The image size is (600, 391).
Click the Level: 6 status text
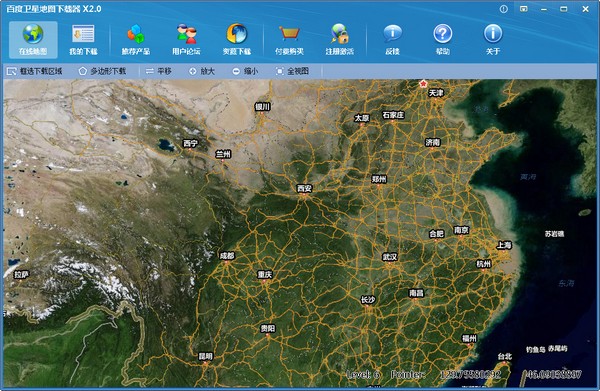[x=363, y=374]
